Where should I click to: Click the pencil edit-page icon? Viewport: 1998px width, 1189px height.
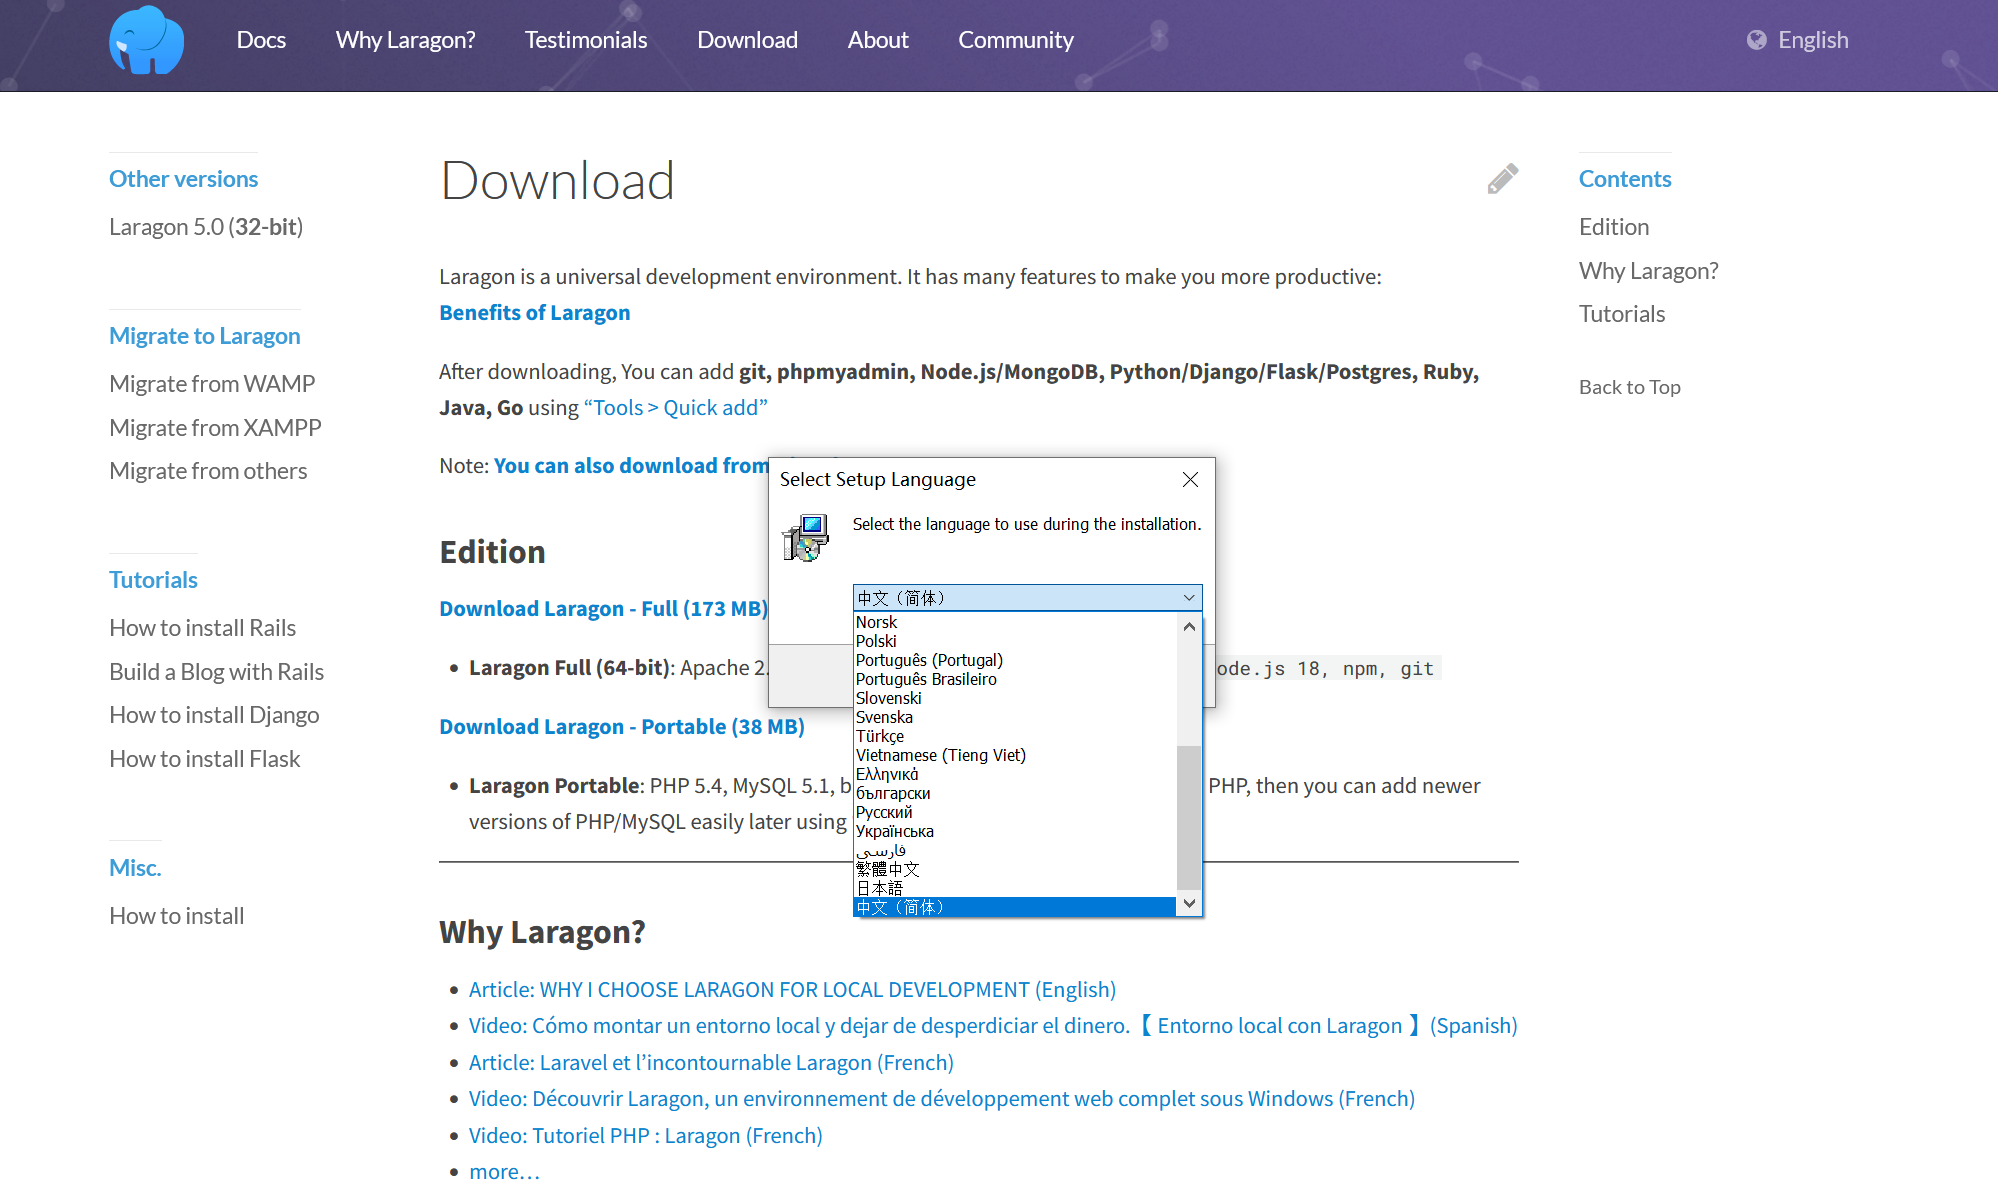coord(1502,179)
